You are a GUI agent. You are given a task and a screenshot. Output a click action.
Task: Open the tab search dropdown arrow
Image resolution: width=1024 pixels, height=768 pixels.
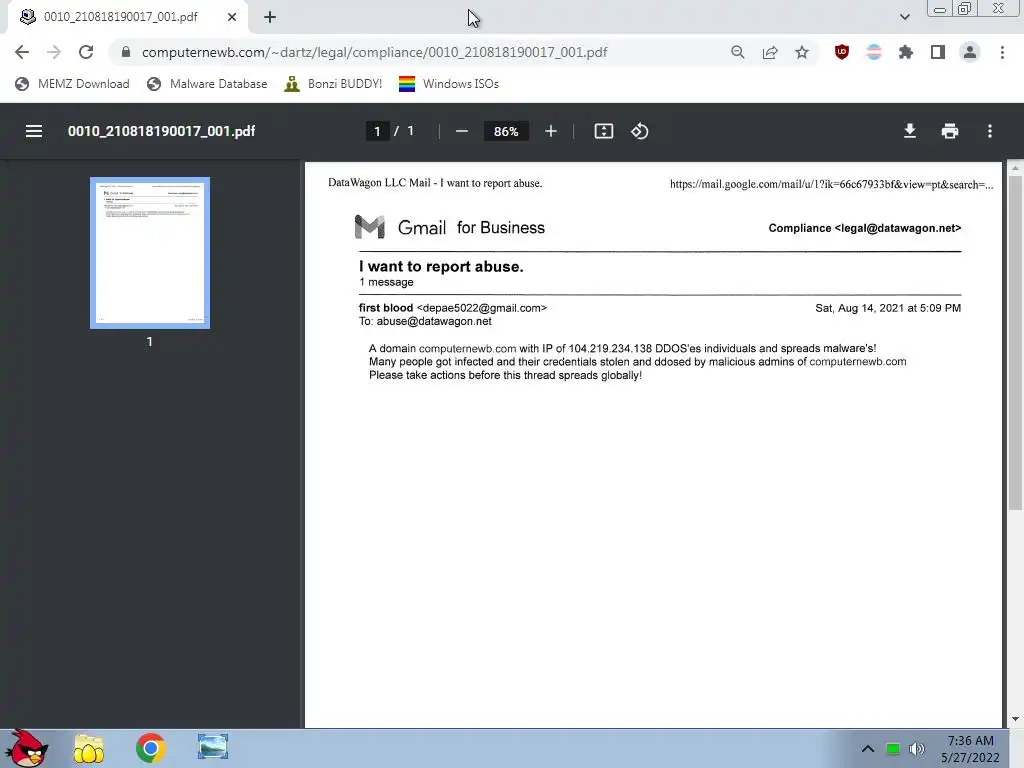click(904, 17)
